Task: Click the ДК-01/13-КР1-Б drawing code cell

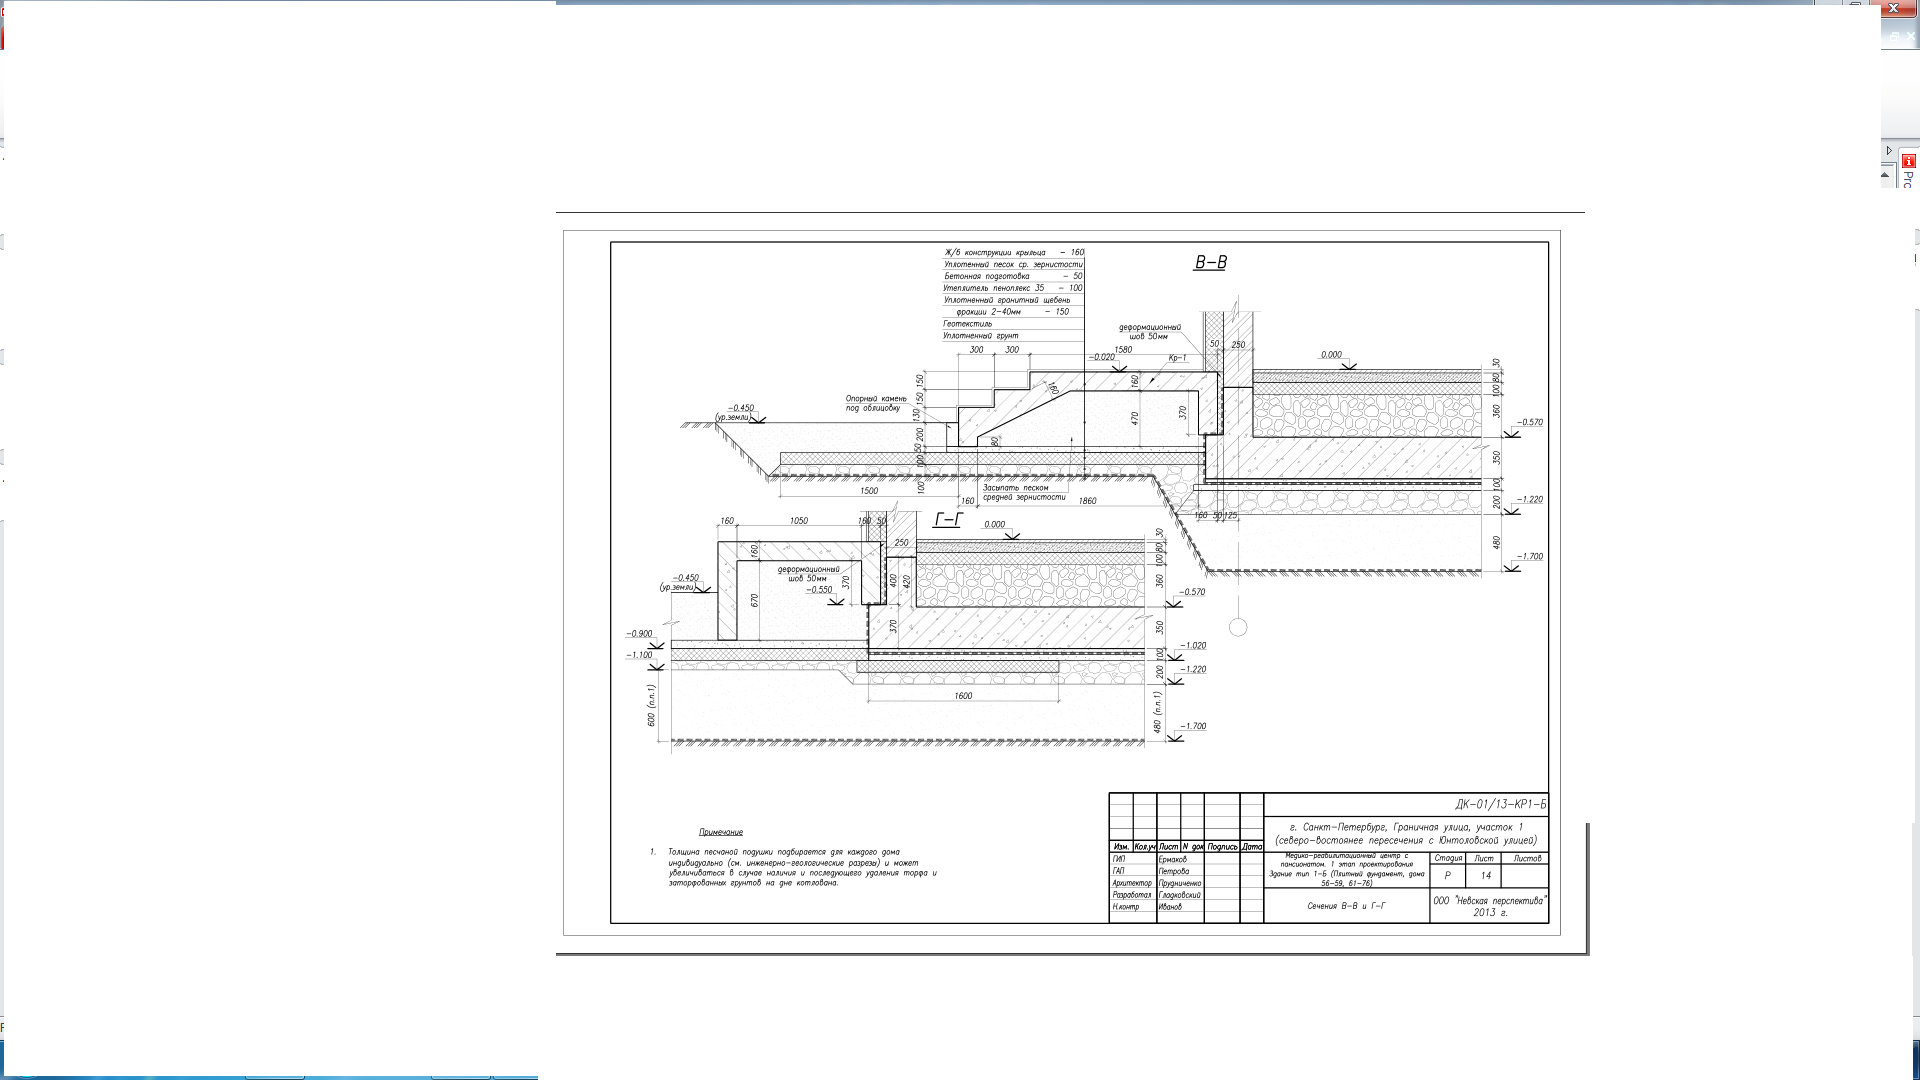Action: point(1500,804)
